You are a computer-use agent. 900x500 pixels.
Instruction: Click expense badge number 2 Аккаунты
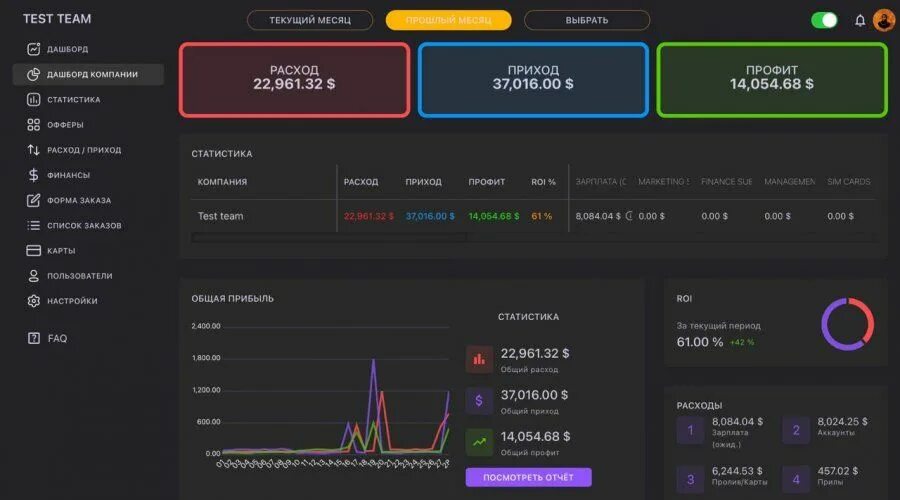pyautogui.click(x=796, y=430)
